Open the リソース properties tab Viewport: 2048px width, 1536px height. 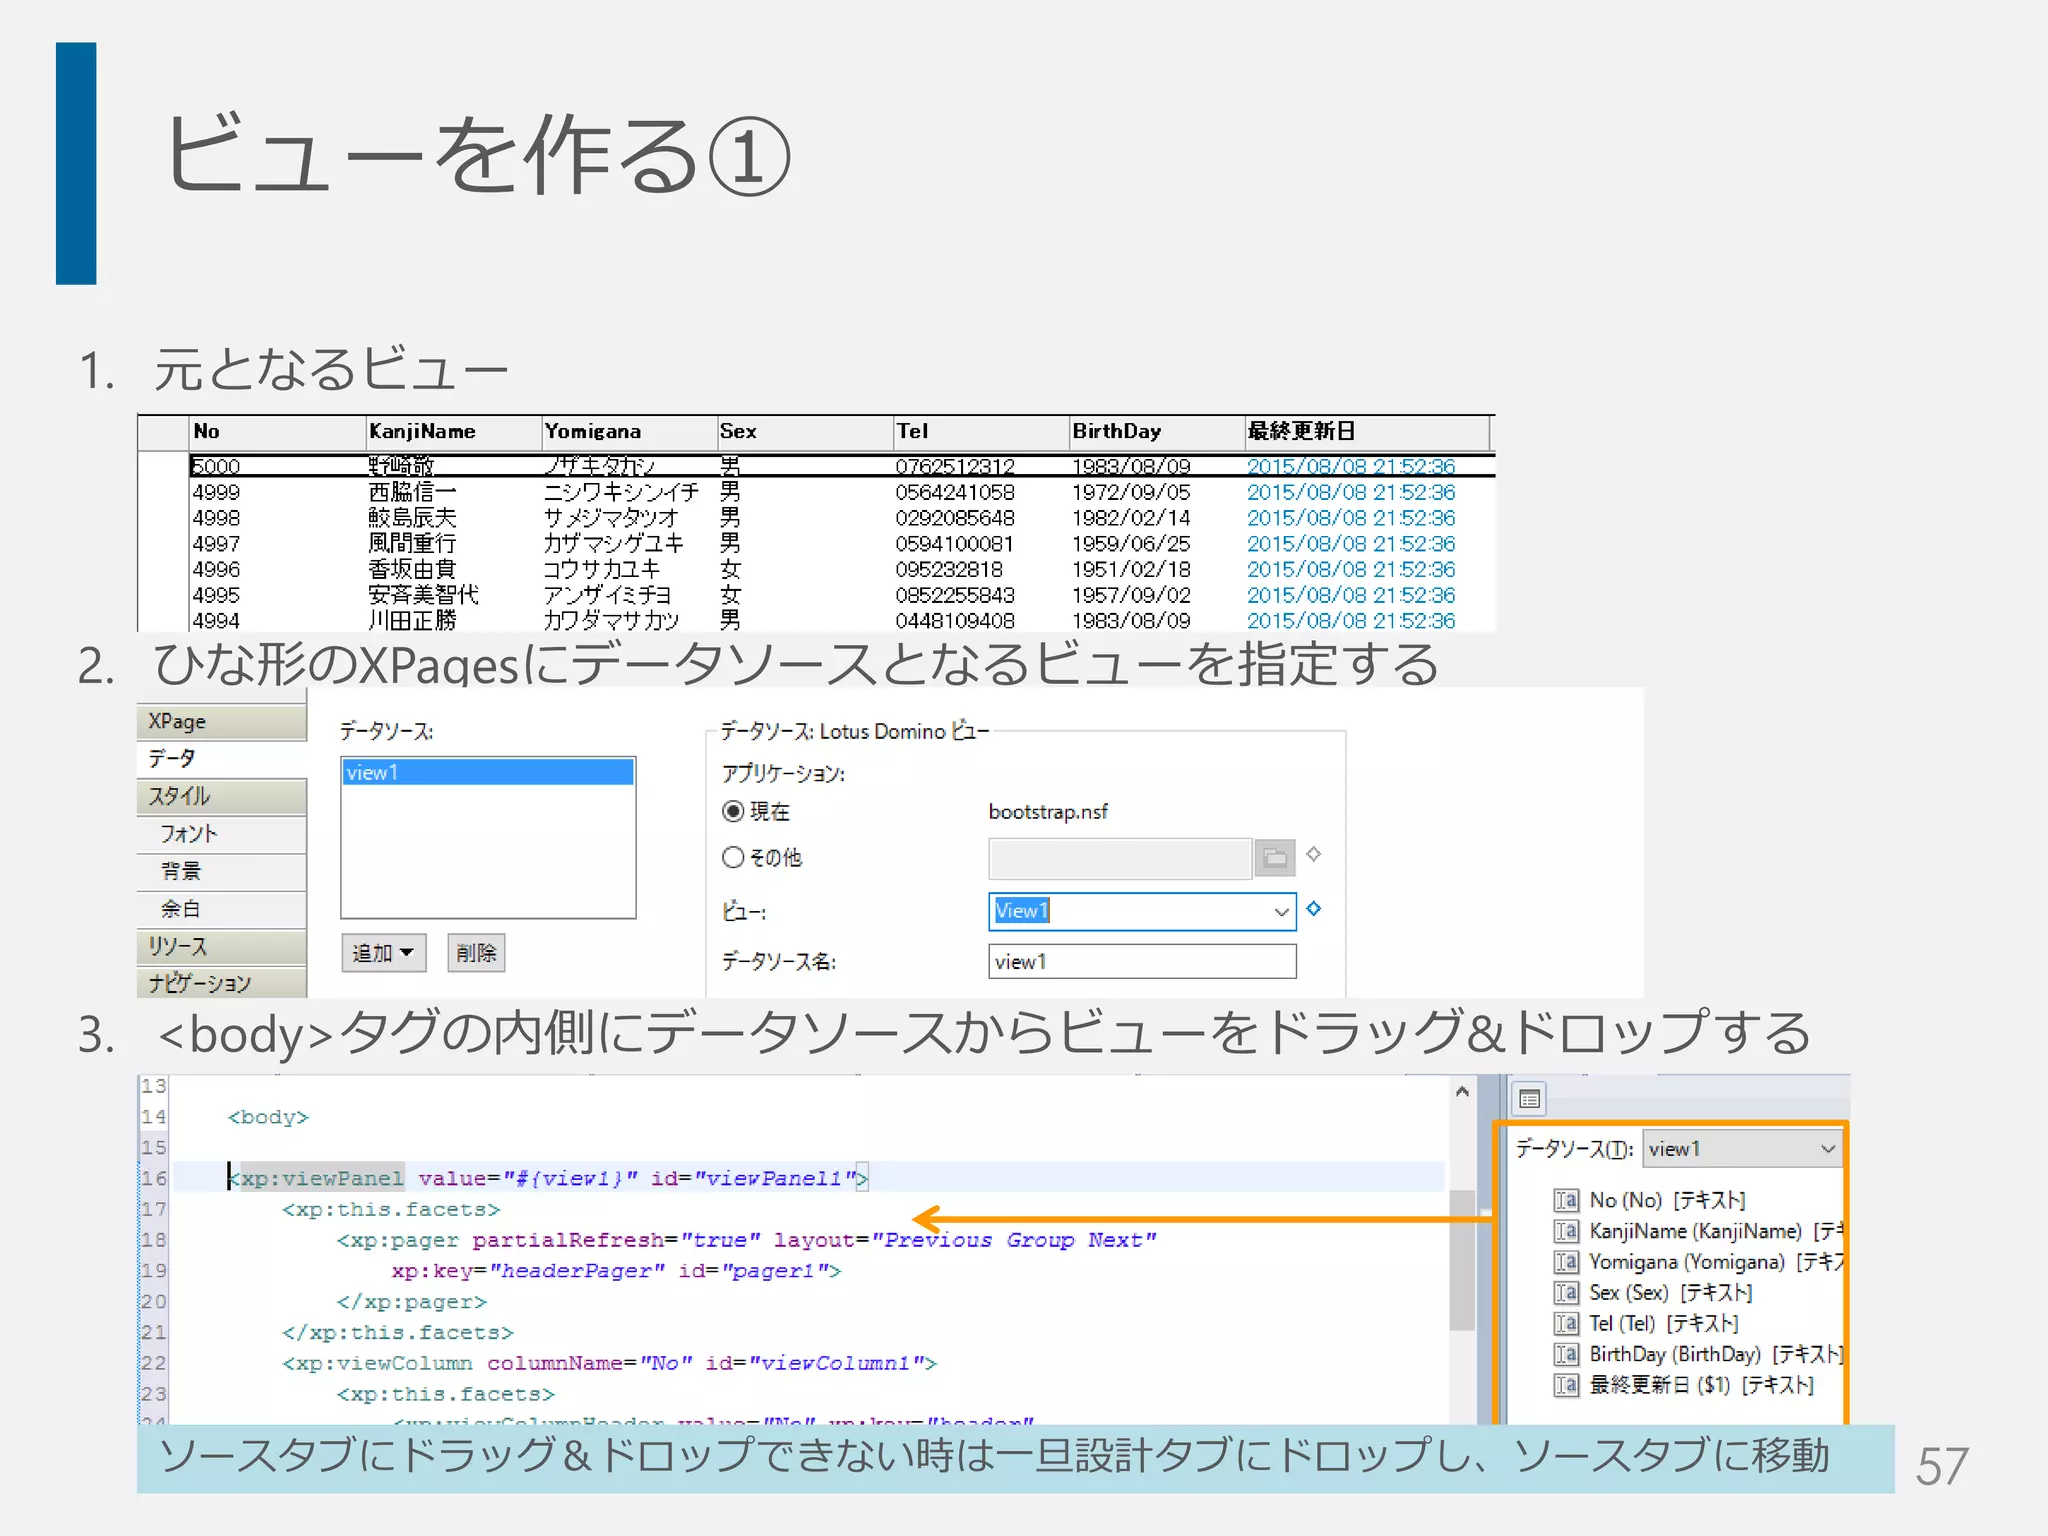(221, 947)
